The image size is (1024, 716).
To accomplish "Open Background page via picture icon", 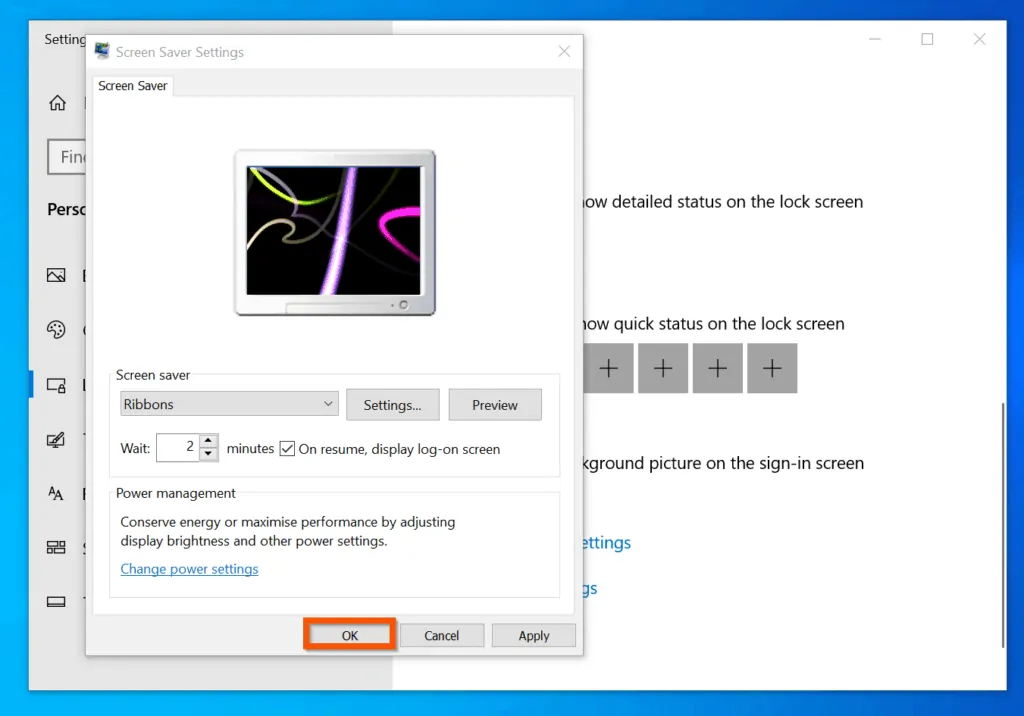I will pos(56,275).
